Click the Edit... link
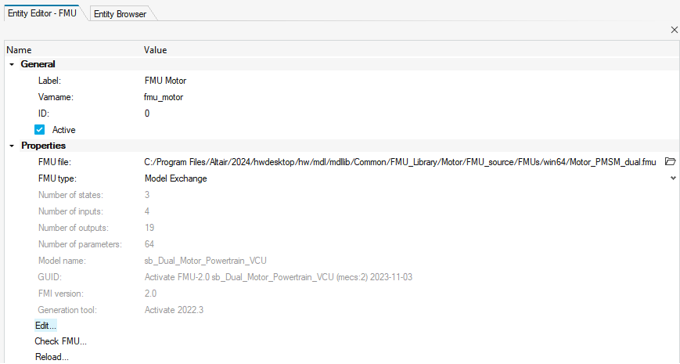 click(x=46, y=325)
